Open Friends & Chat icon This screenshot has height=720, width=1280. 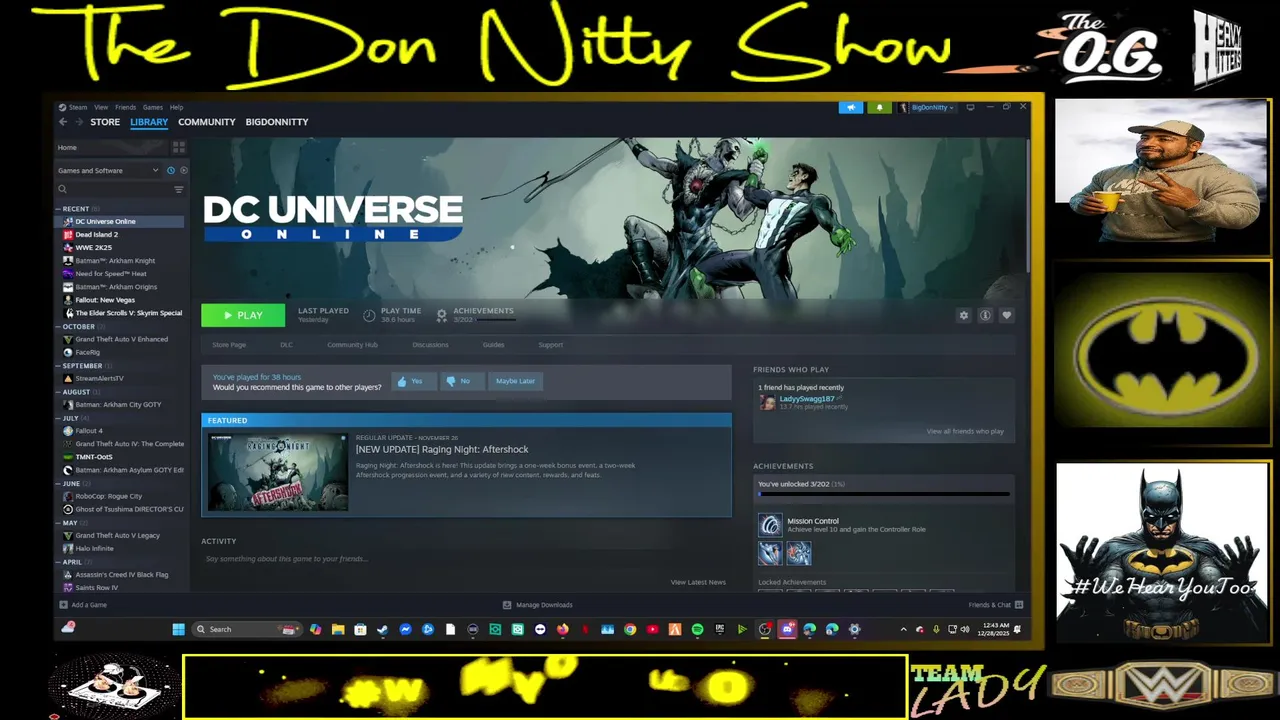pos(1018,605)
